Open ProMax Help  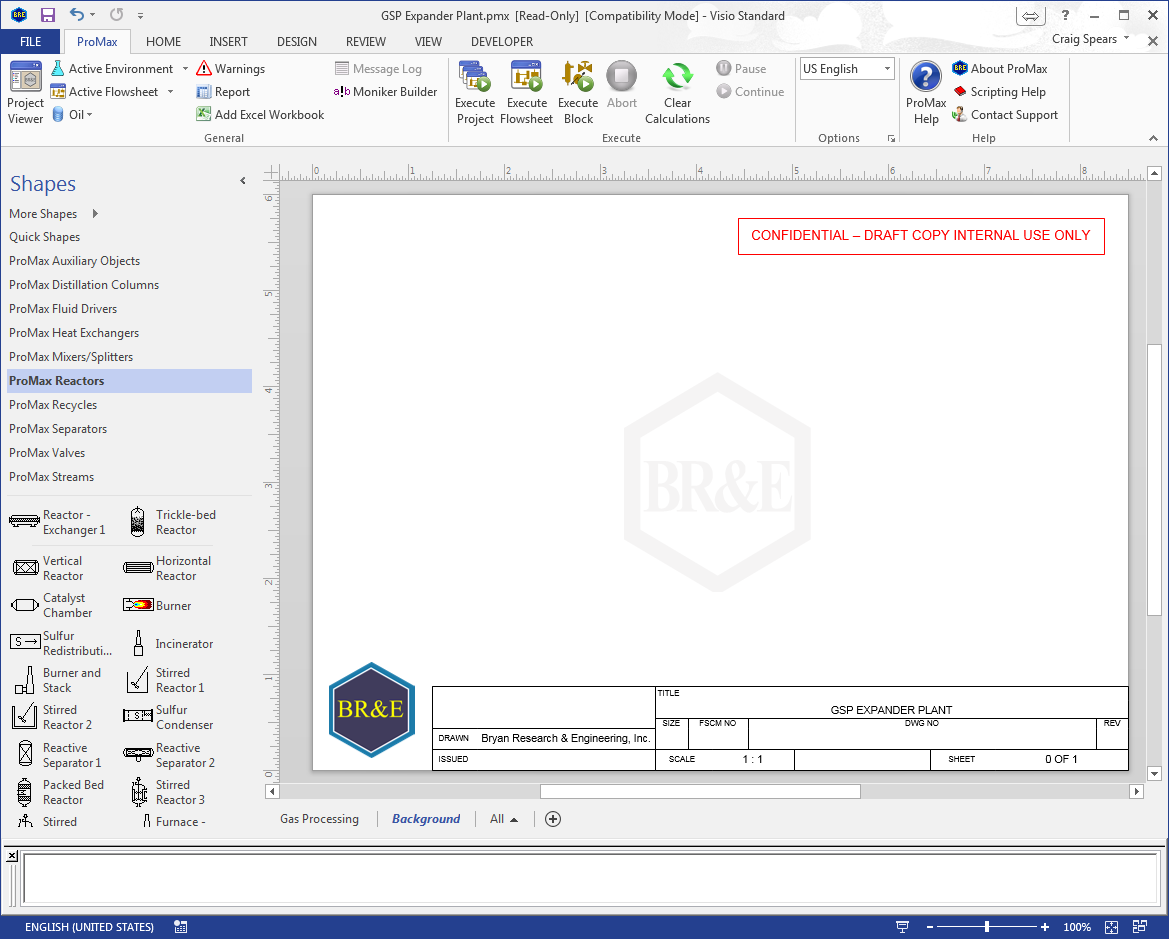(925, 92)
